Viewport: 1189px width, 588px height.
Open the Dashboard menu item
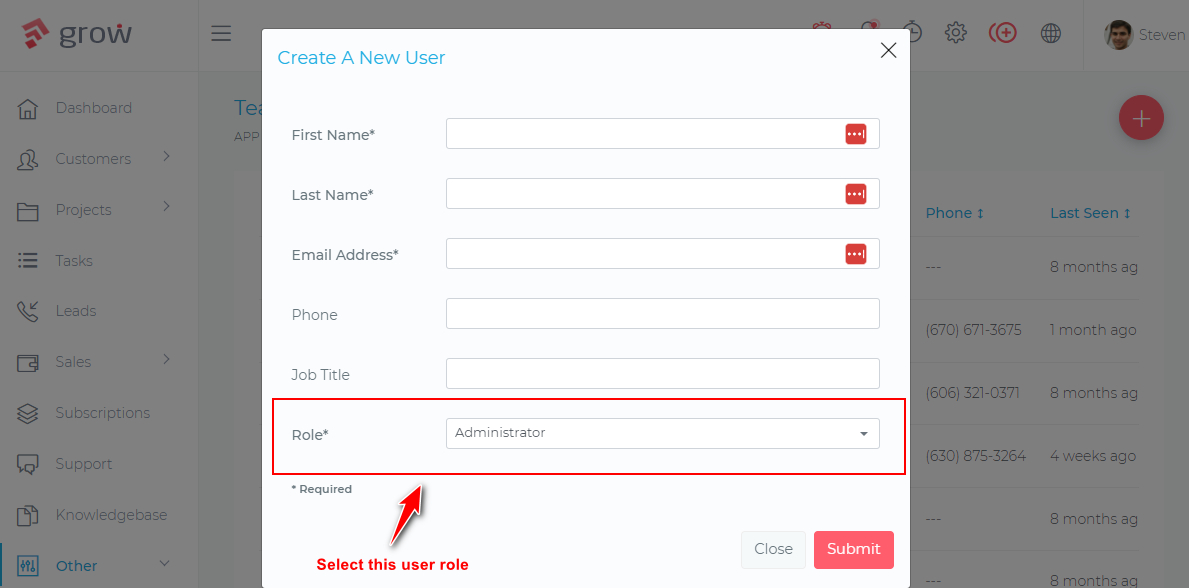tap(94, 107)
